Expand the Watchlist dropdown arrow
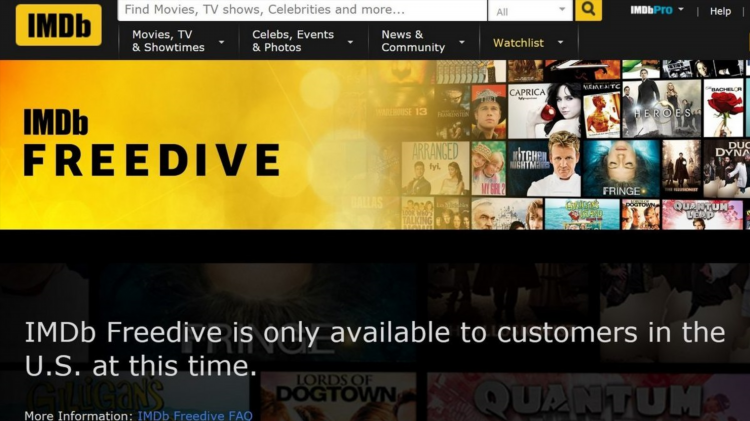Image resolution: width=750 pixels, height=421 pixels. (560, 42)
